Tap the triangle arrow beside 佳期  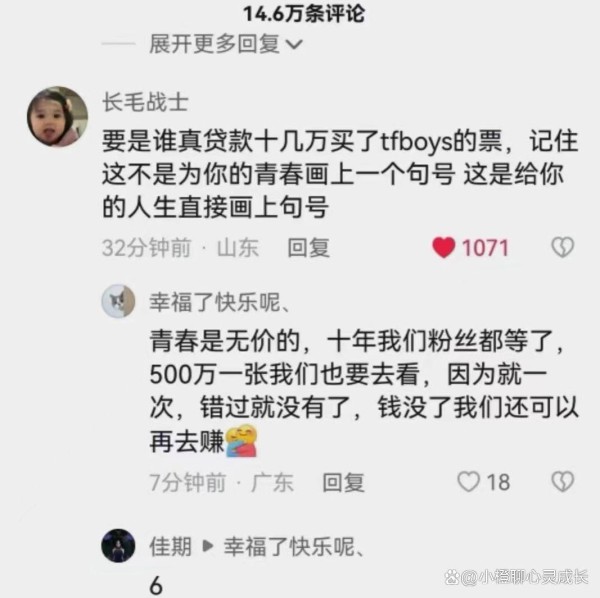208,546
